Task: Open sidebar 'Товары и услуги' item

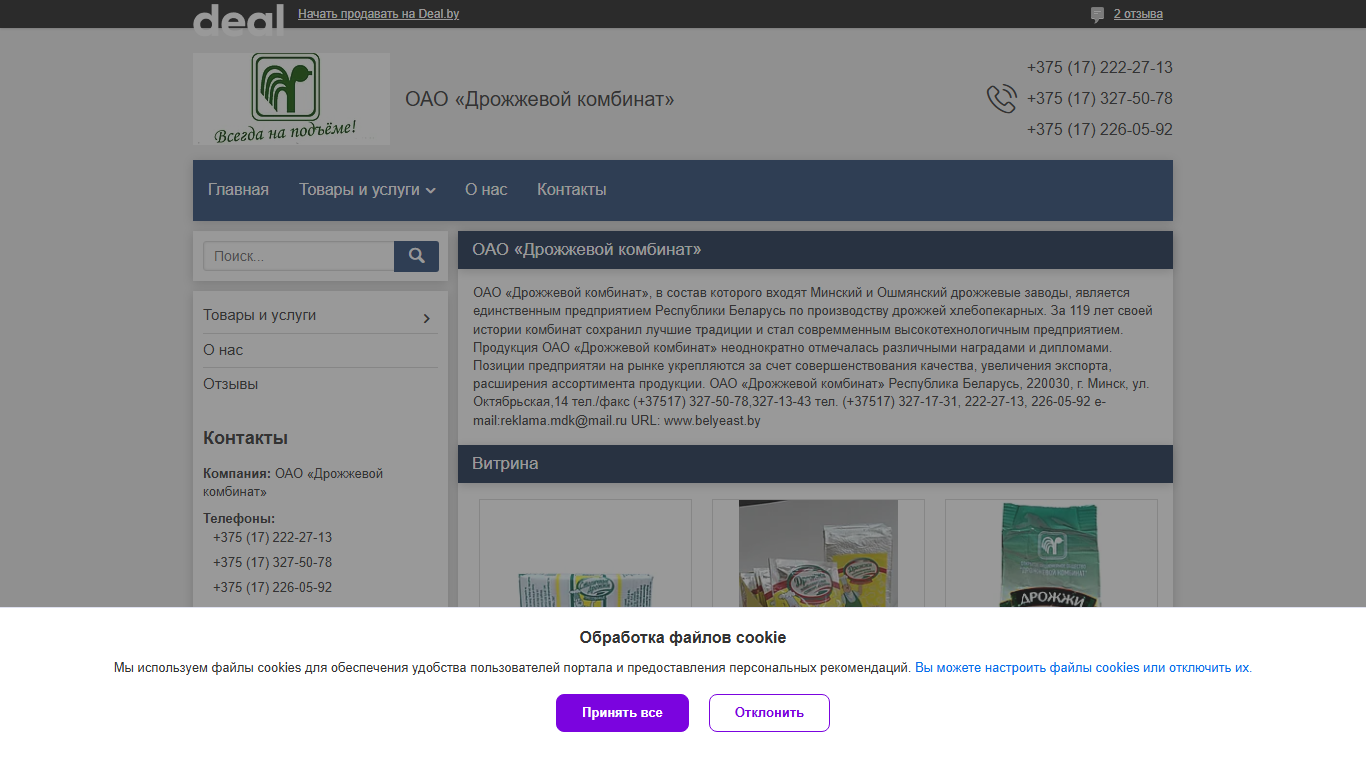Action: 259,315
